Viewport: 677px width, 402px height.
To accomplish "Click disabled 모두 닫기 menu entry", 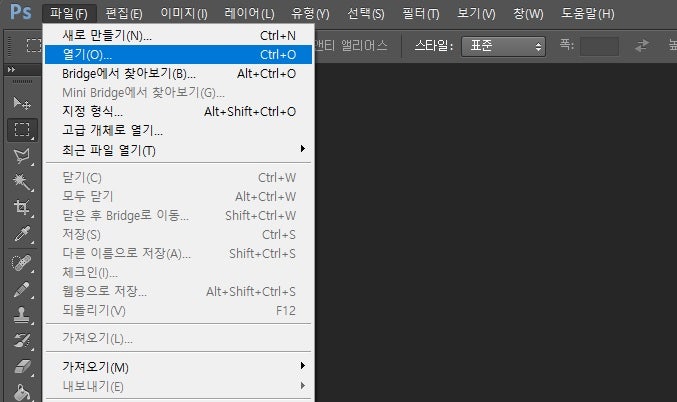I will pos(178,196).
